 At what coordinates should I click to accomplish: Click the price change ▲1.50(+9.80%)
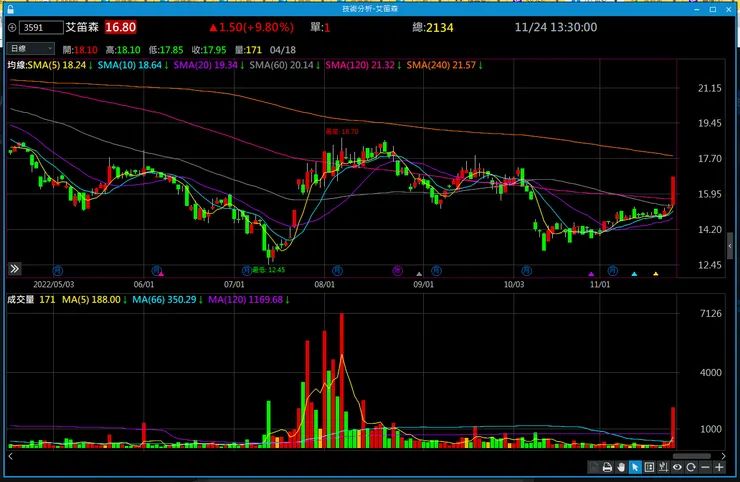(252, 27)
